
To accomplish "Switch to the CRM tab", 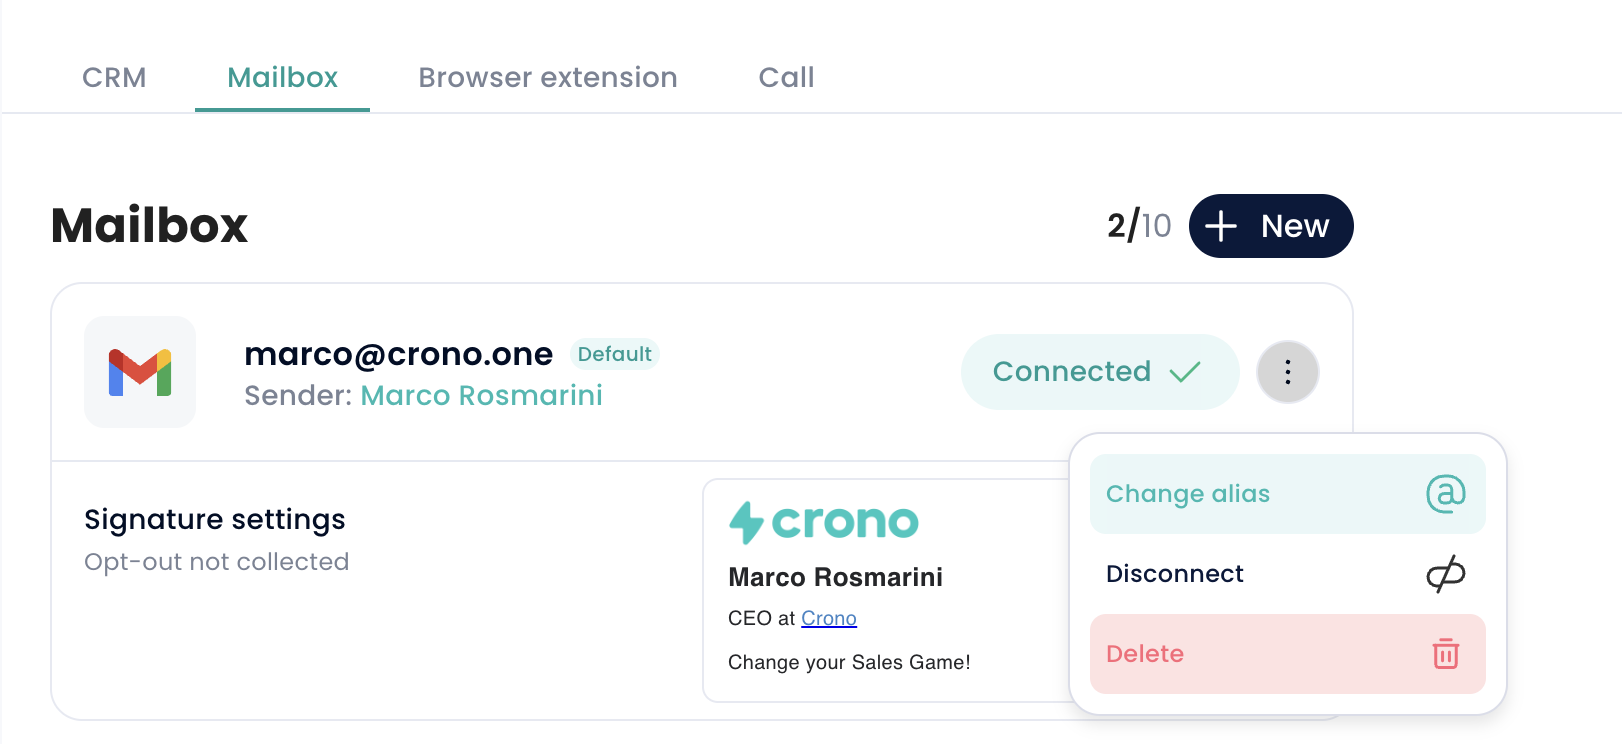I will [x=114, y=78].
